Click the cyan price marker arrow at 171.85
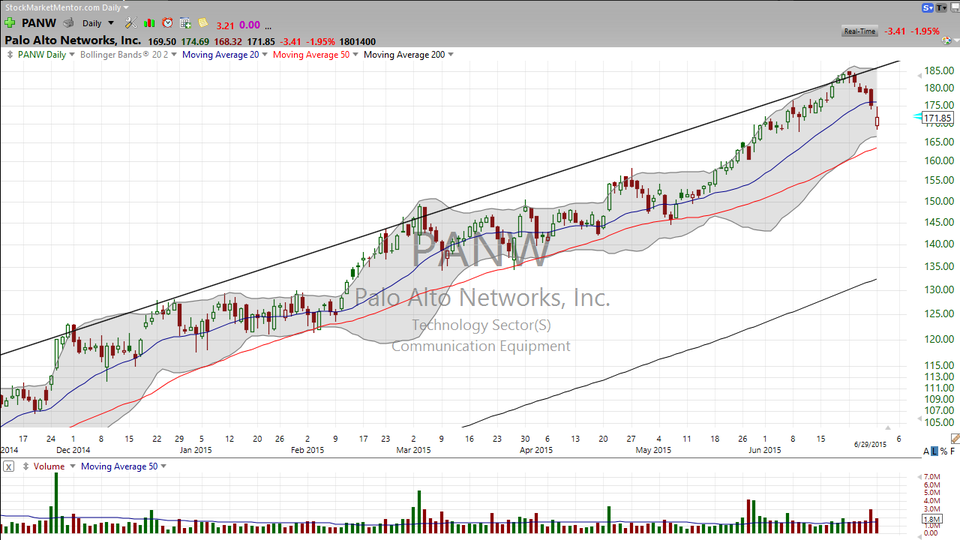 pyautogui.click(x=918, y=116)
